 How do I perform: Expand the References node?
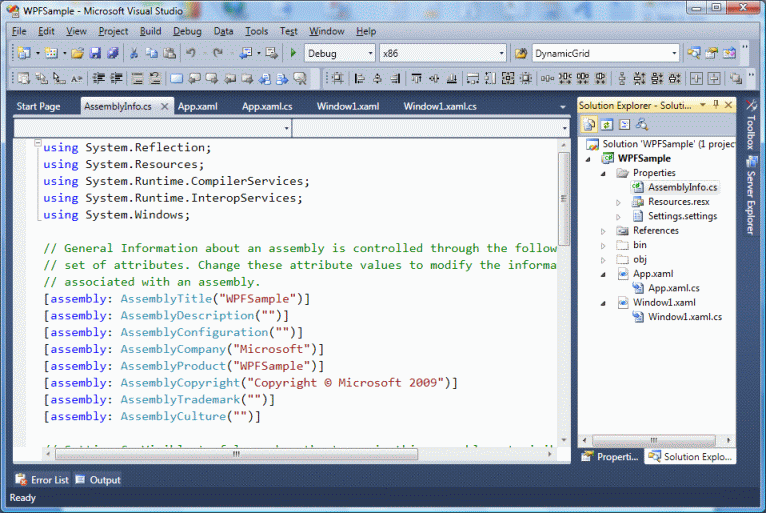coord(604,231)
